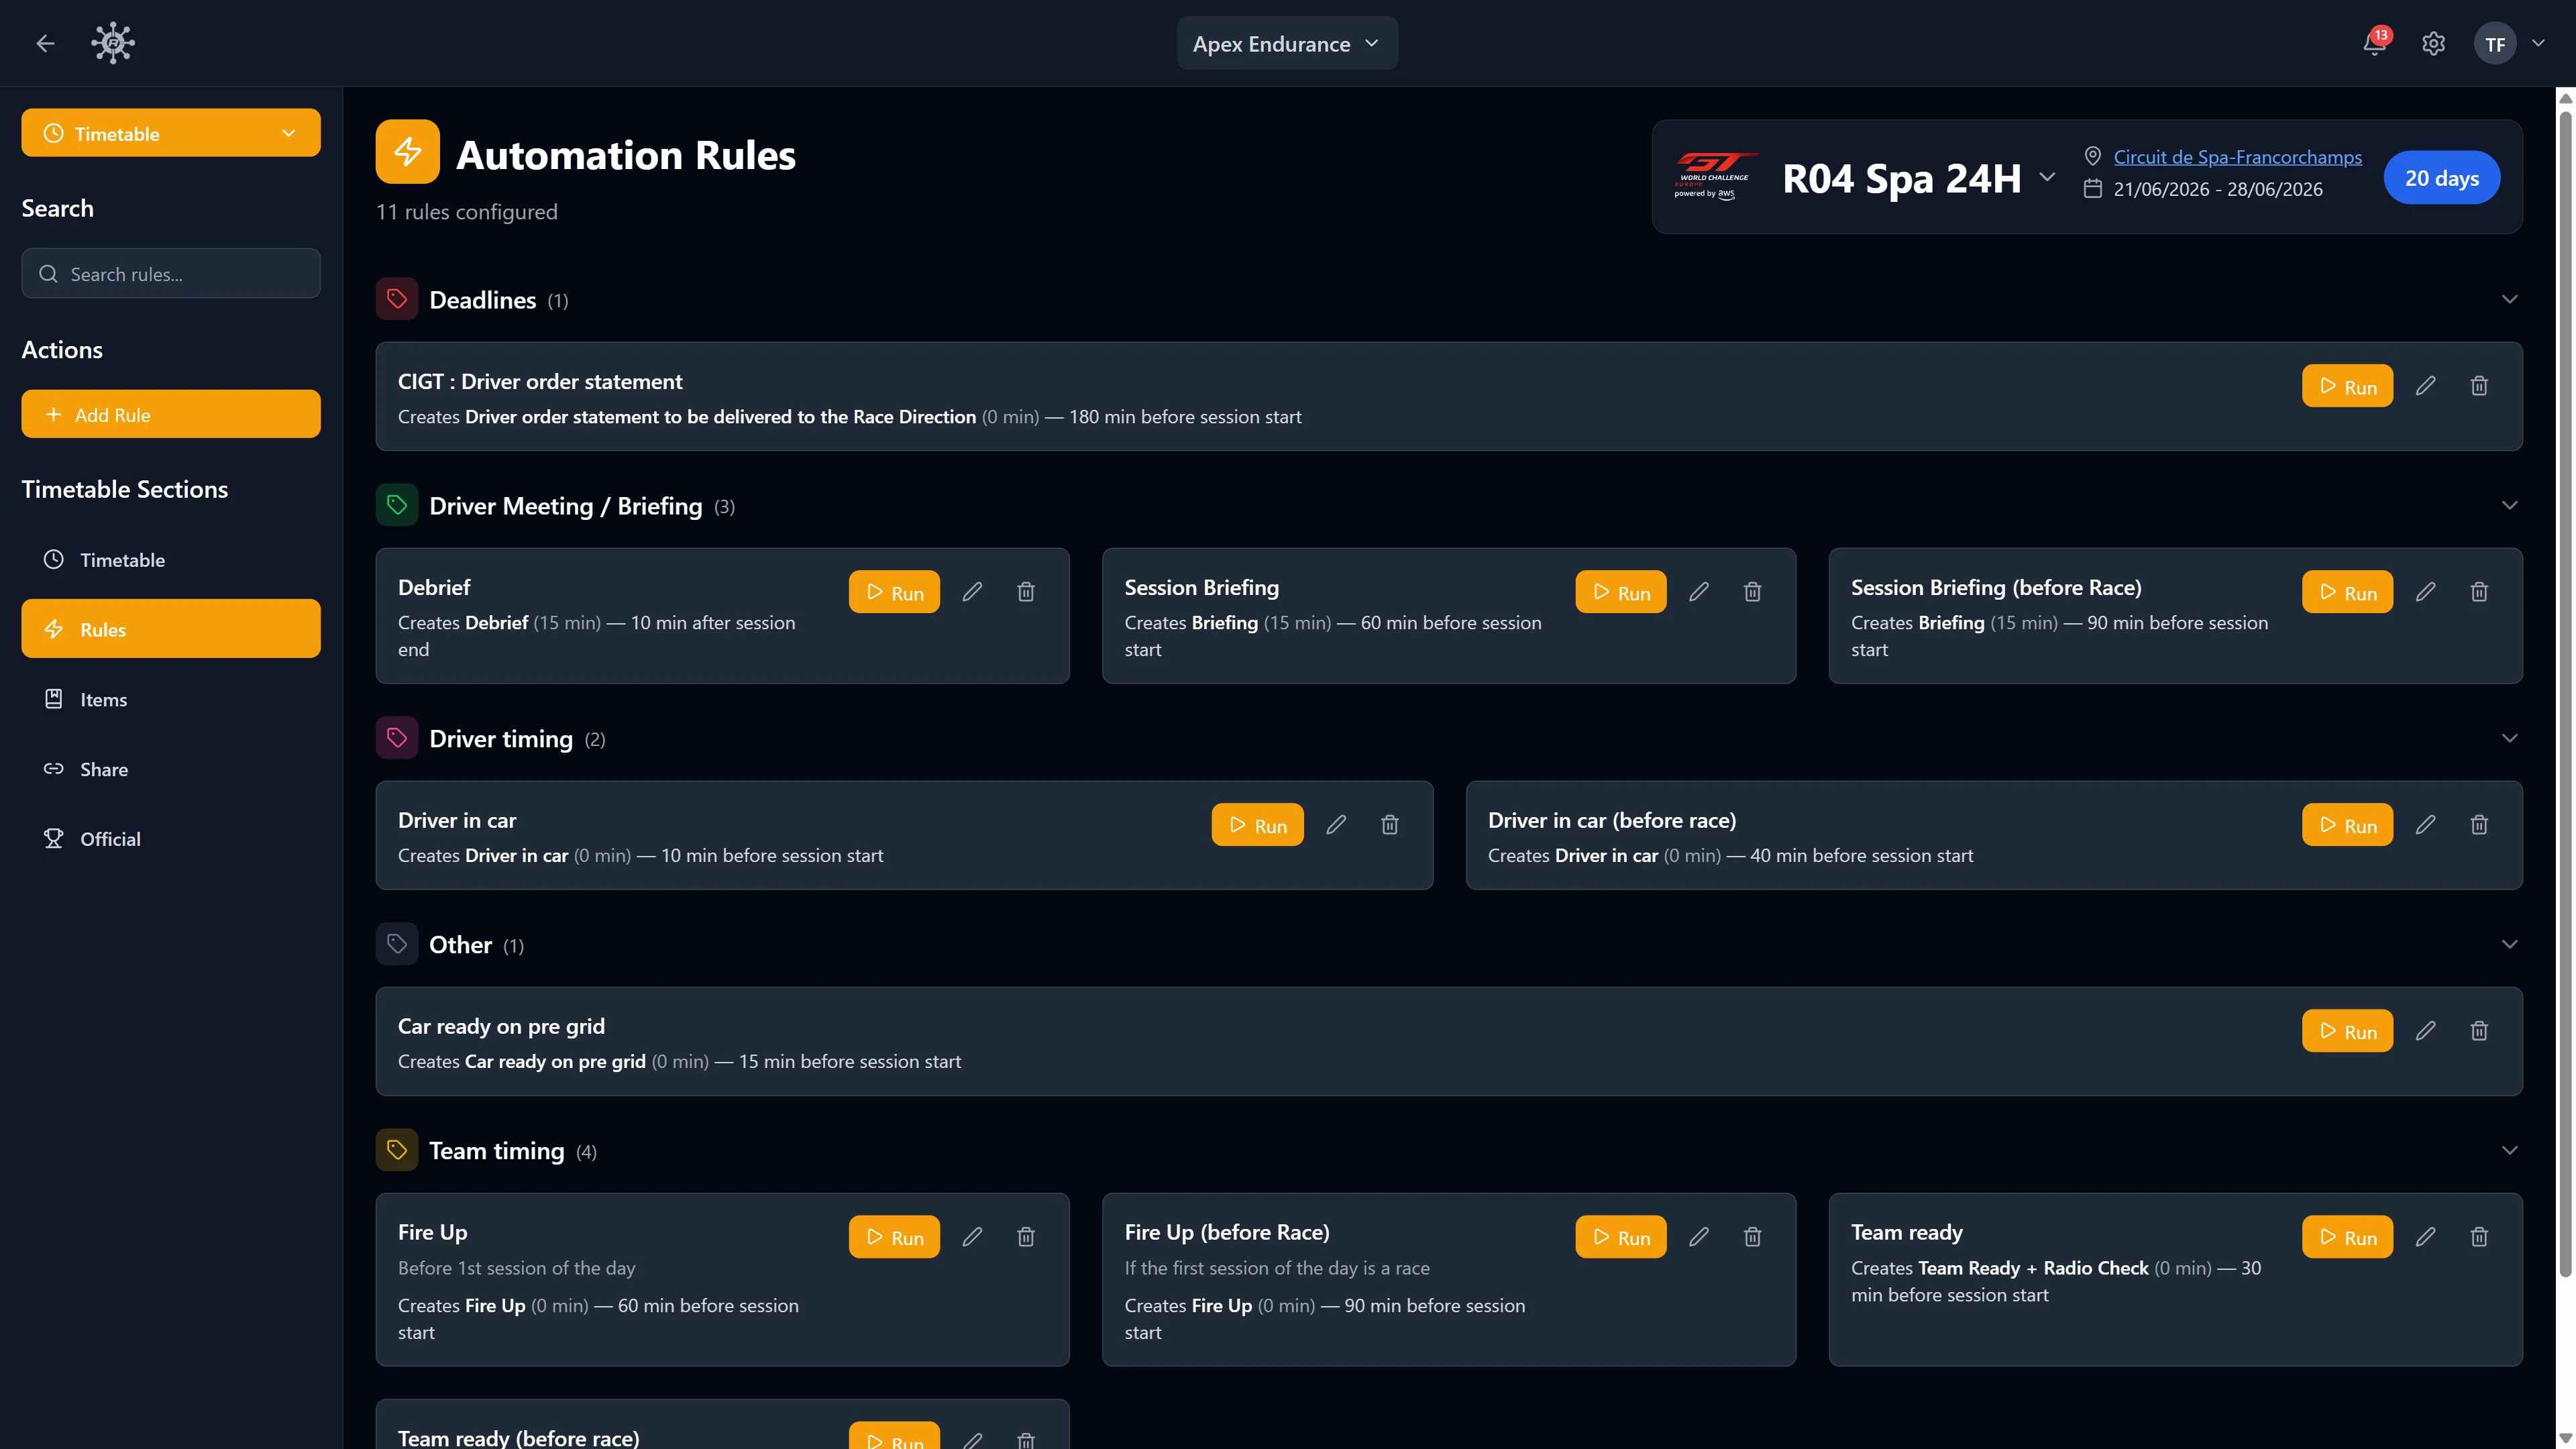Edit the Session Briefing rule
Image resolution: width=2576 pixels, height=1449 pixels.
coord(1699,592)
